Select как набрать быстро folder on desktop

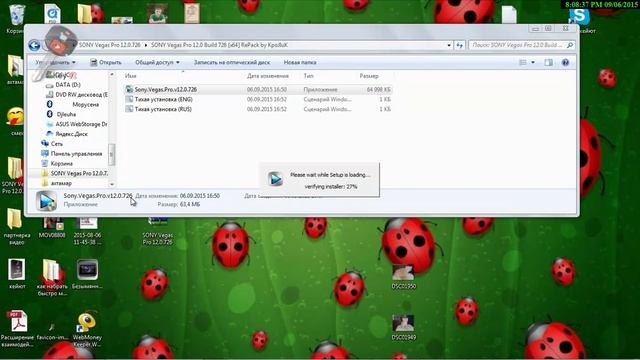pos(52,278)
